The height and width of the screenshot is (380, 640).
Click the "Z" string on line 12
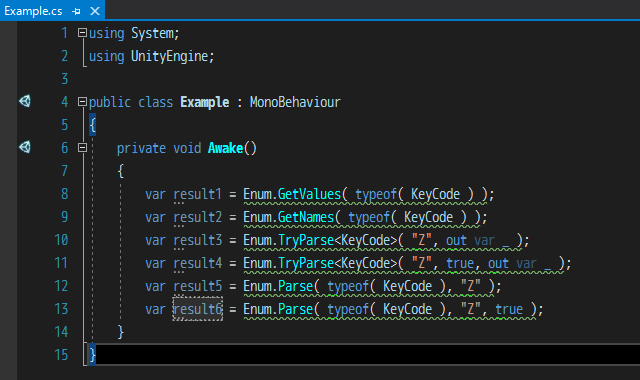(x=471, y=286)
